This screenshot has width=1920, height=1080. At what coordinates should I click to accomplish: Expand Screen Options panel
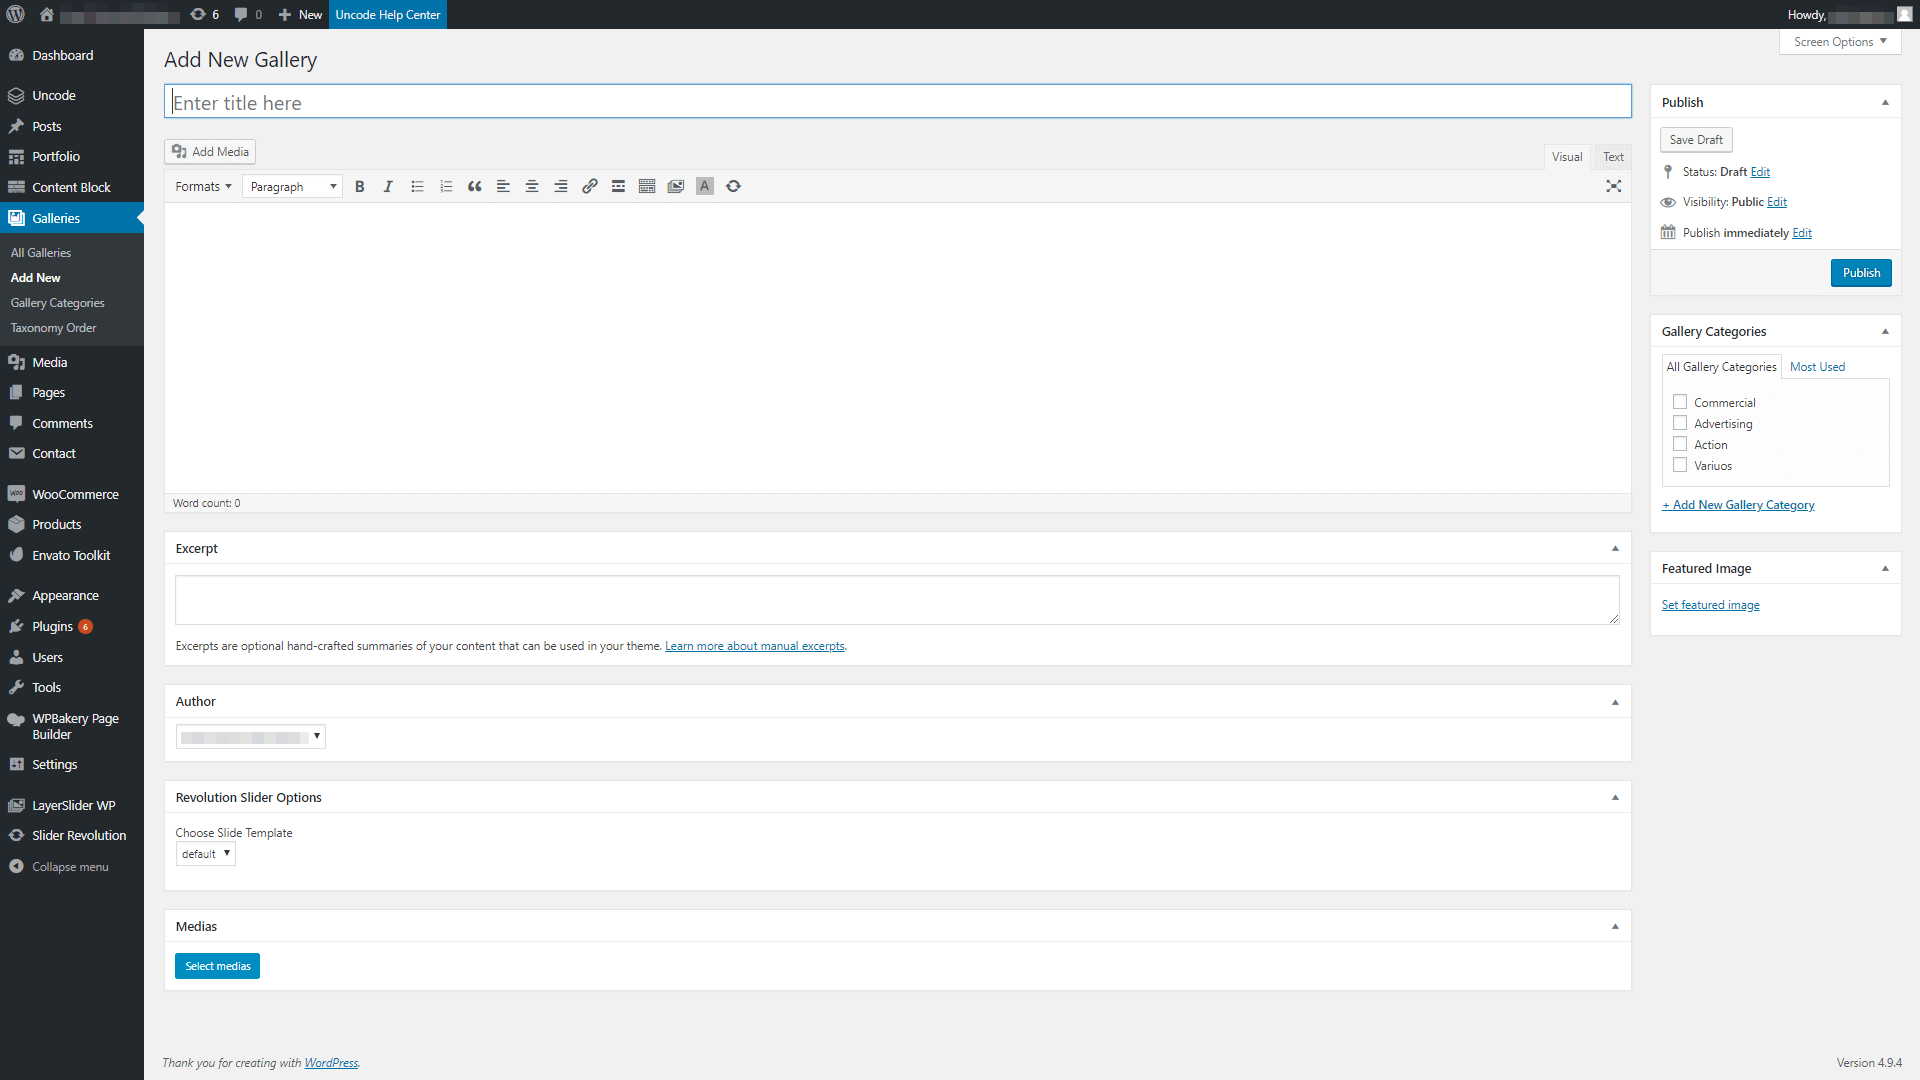point(1840,42)
